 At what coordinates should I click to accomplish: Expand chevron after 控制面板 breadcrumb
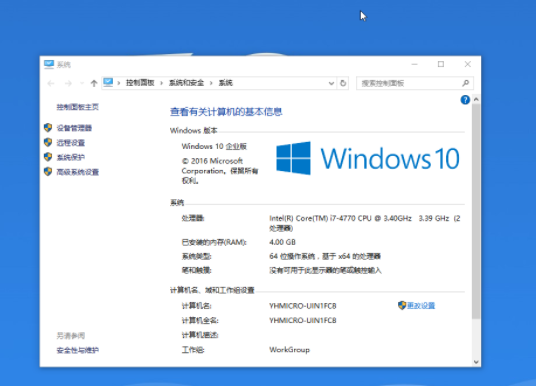(161, 83)
